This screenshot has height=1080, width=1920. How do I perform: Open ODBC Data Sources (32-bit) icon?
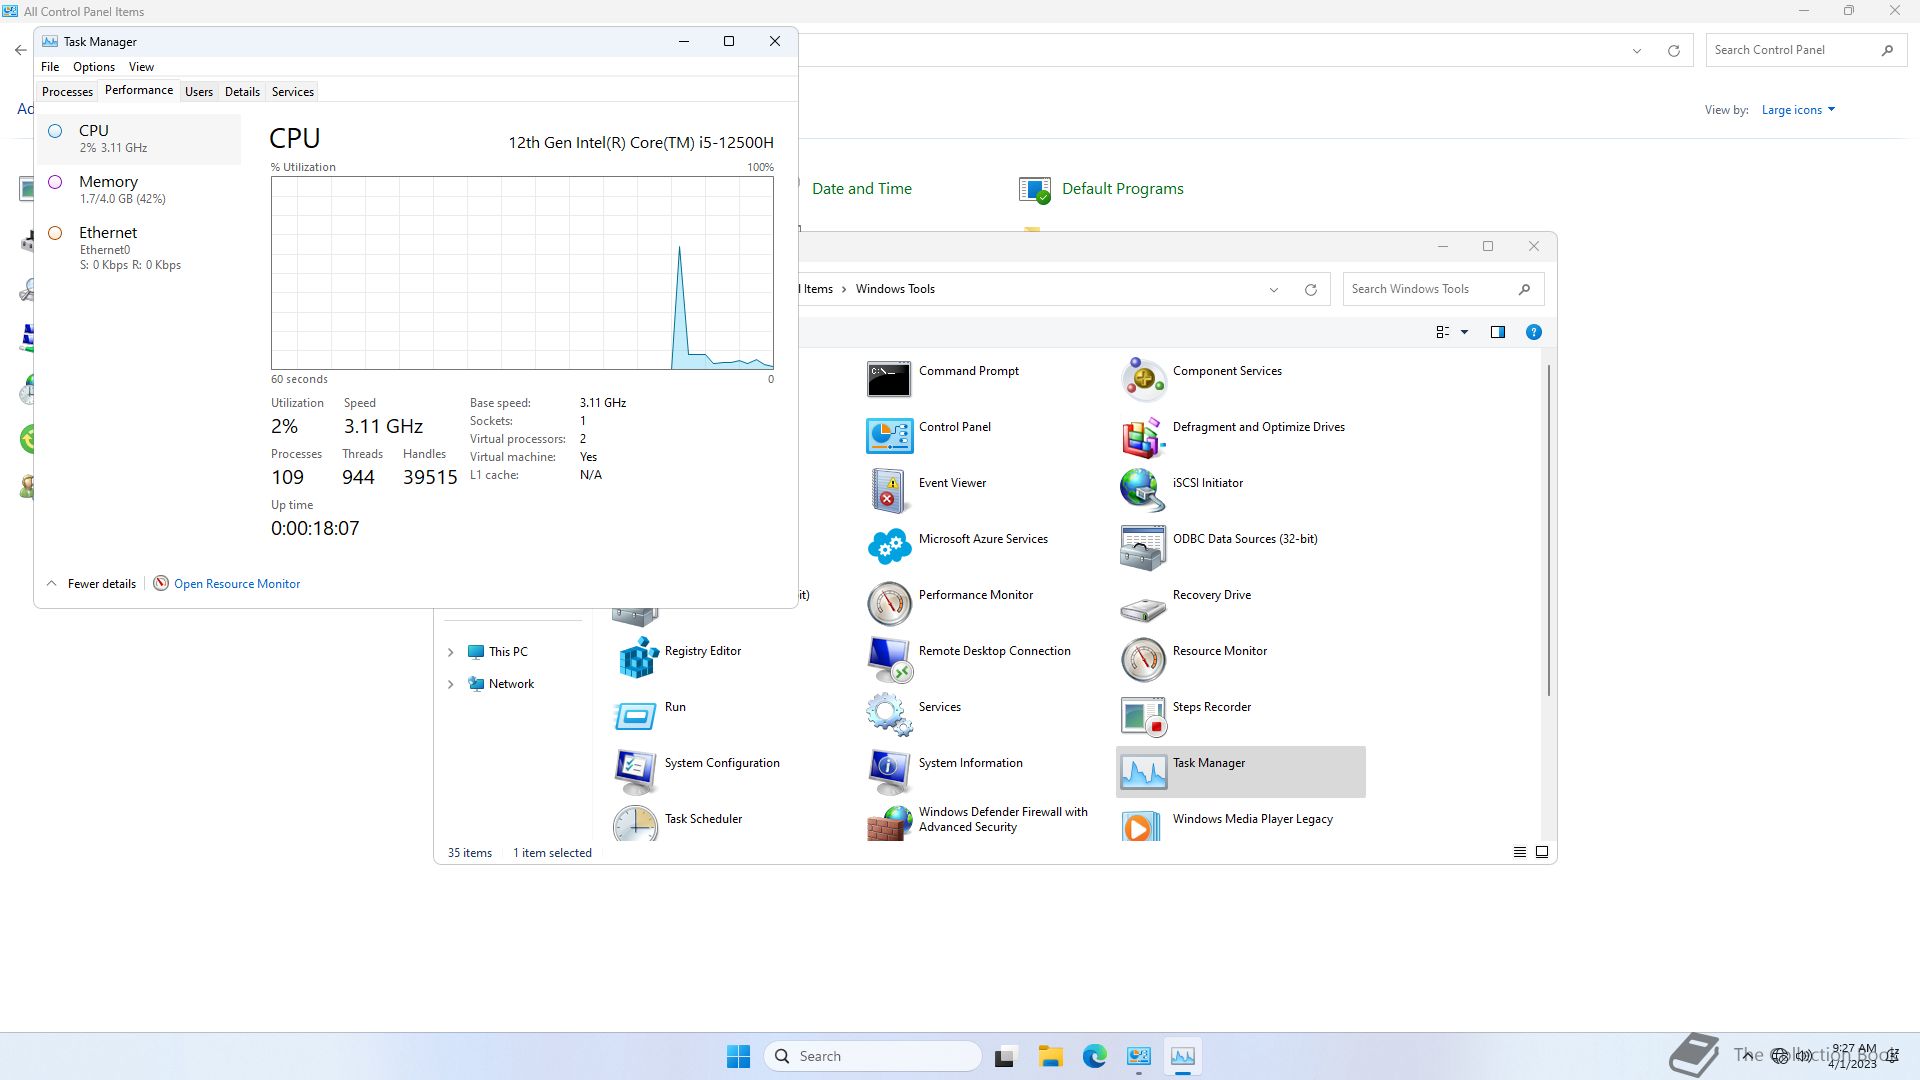click(1142, 547)
